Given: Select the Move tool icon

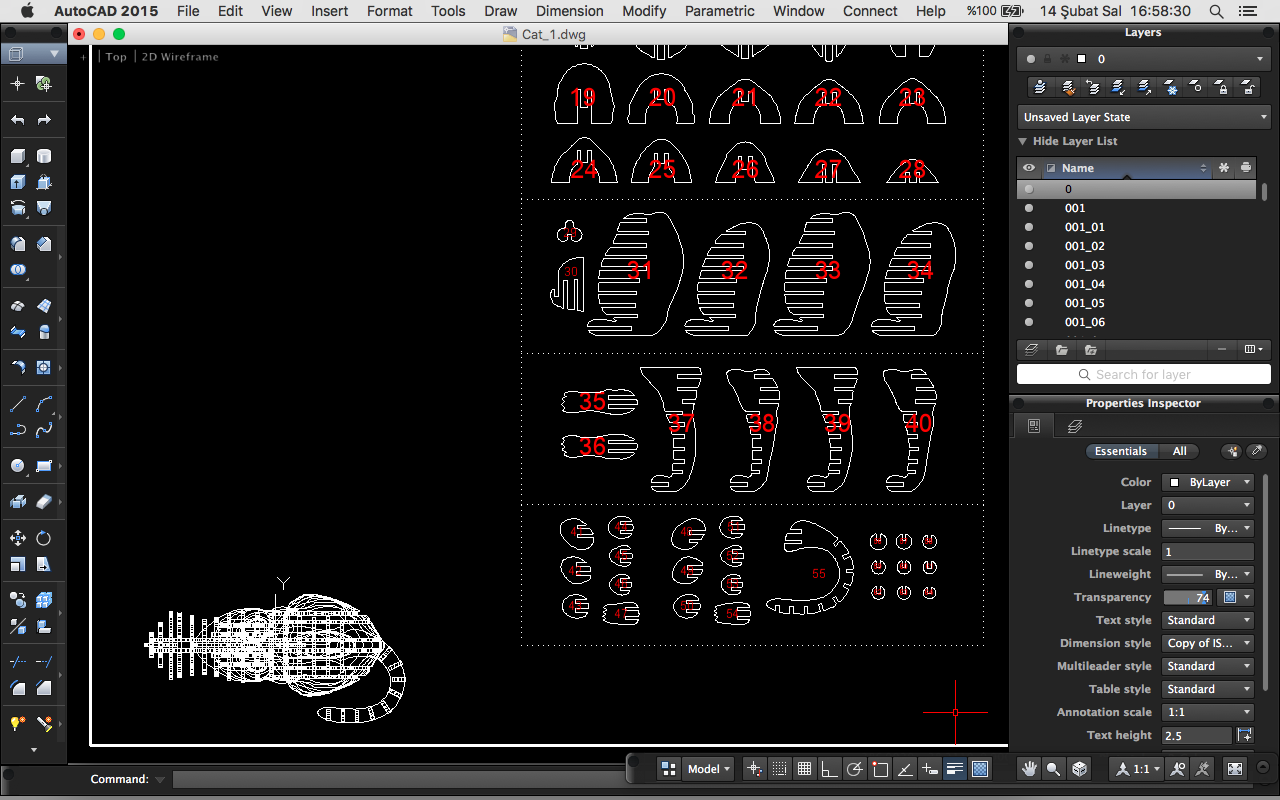Looking at the screenshot, I should pyautogui.click(x=18, y=538).
